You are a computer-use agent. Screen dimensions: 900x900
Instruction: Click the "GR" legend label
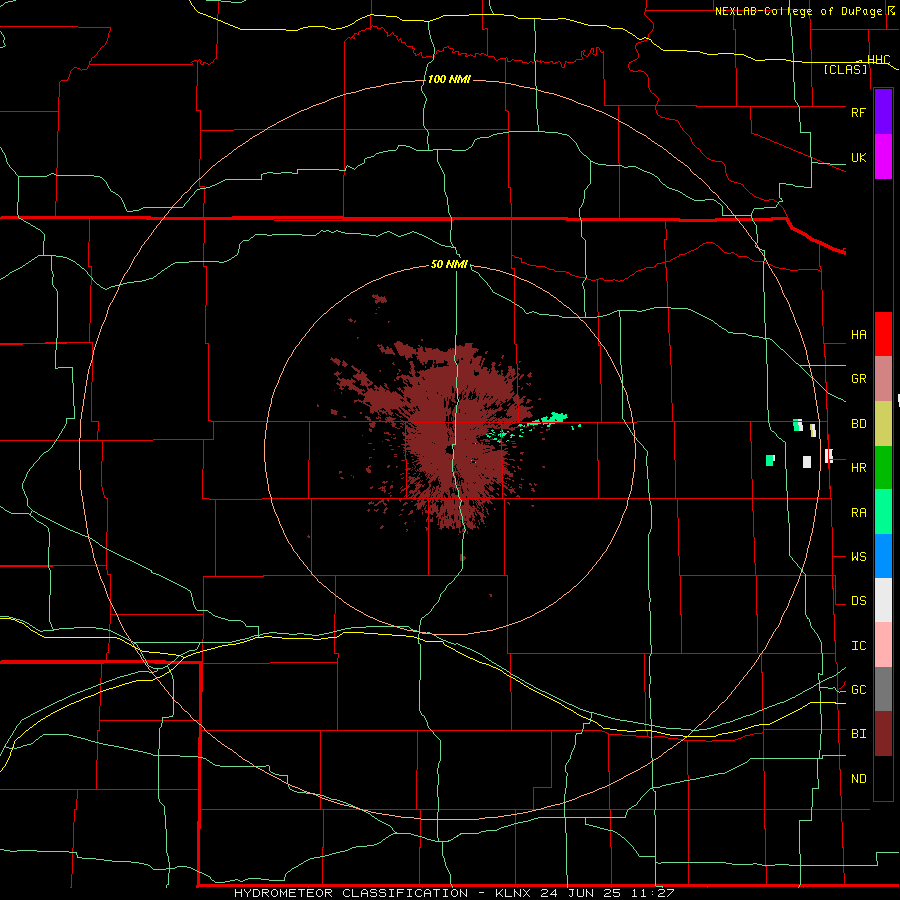point(858,379)
